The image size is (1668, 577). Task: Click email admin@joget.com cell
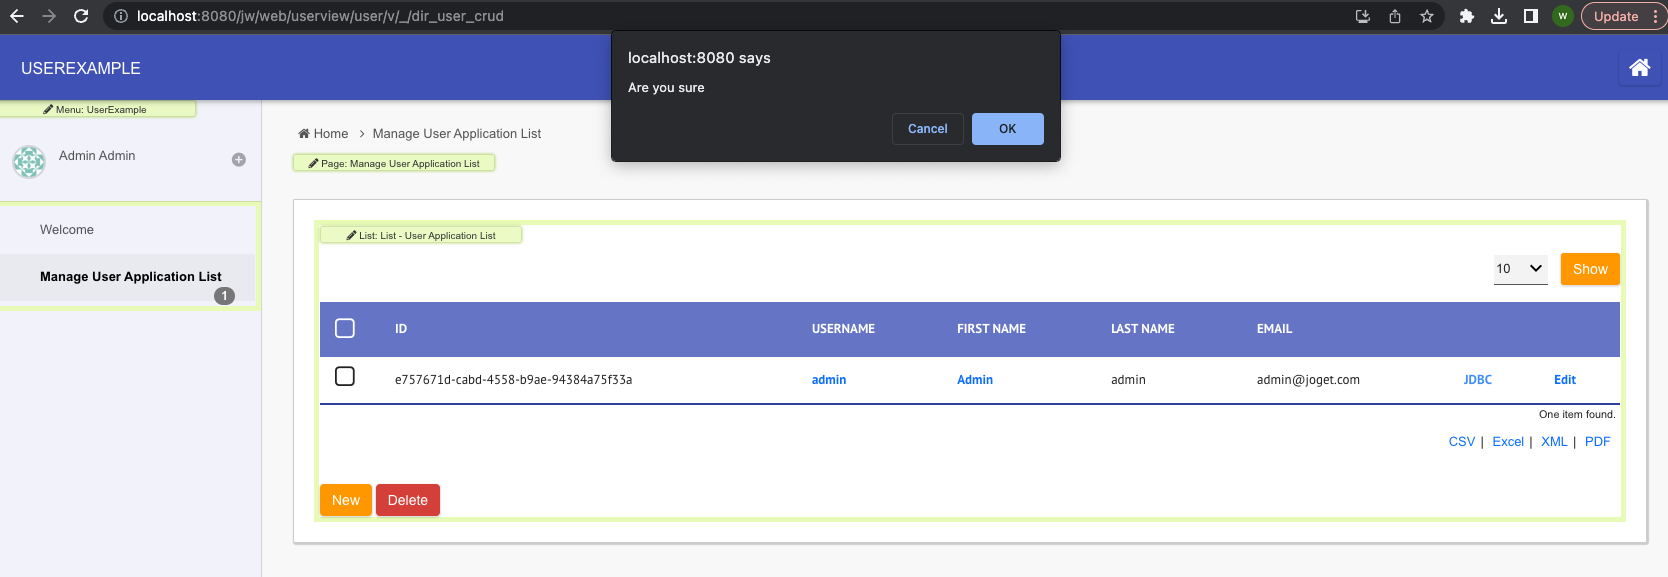1308,380
